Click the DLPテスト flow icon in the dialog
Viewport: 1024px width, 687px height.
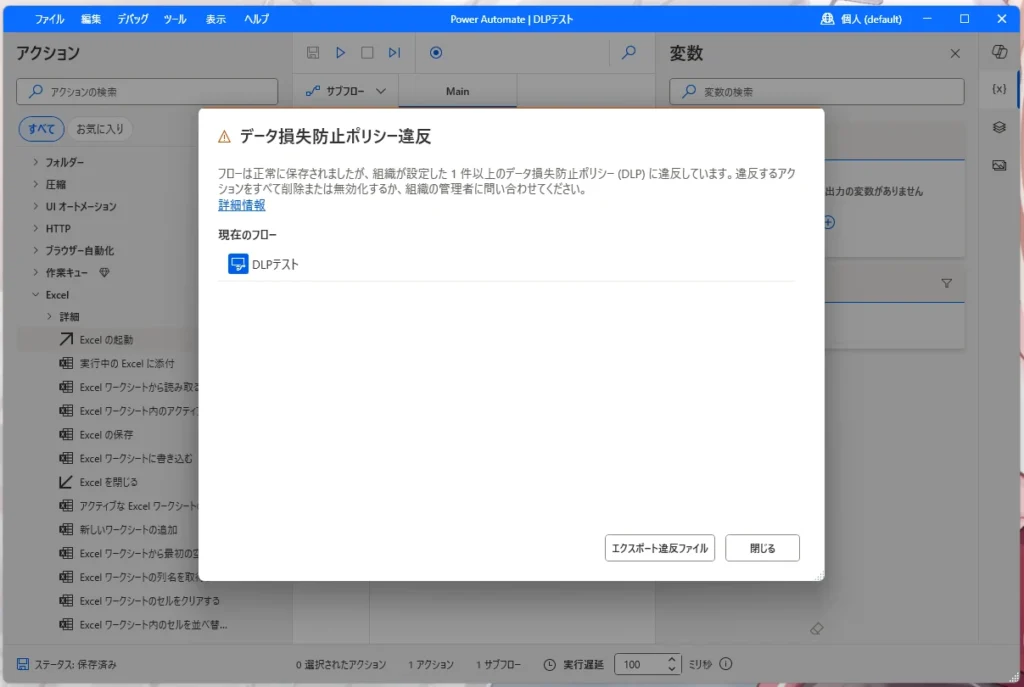[238, 264]
